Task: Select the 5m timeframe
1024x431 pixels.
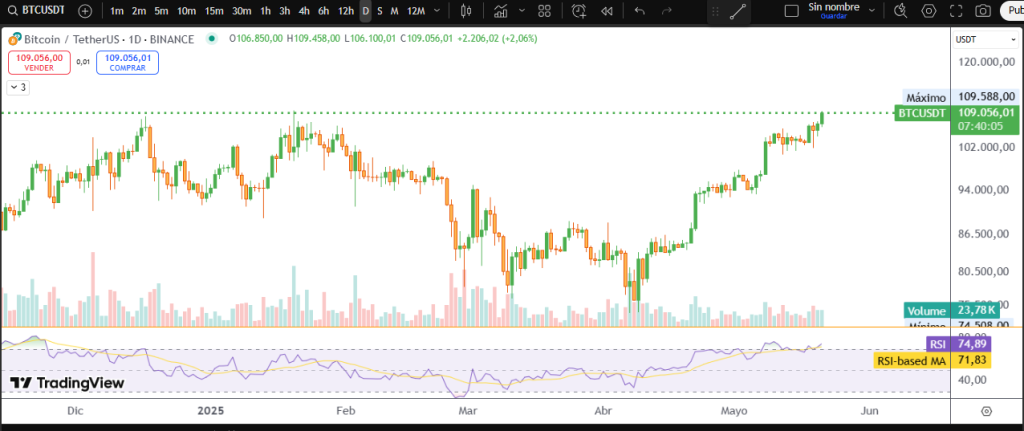Action: click(161, 10)
